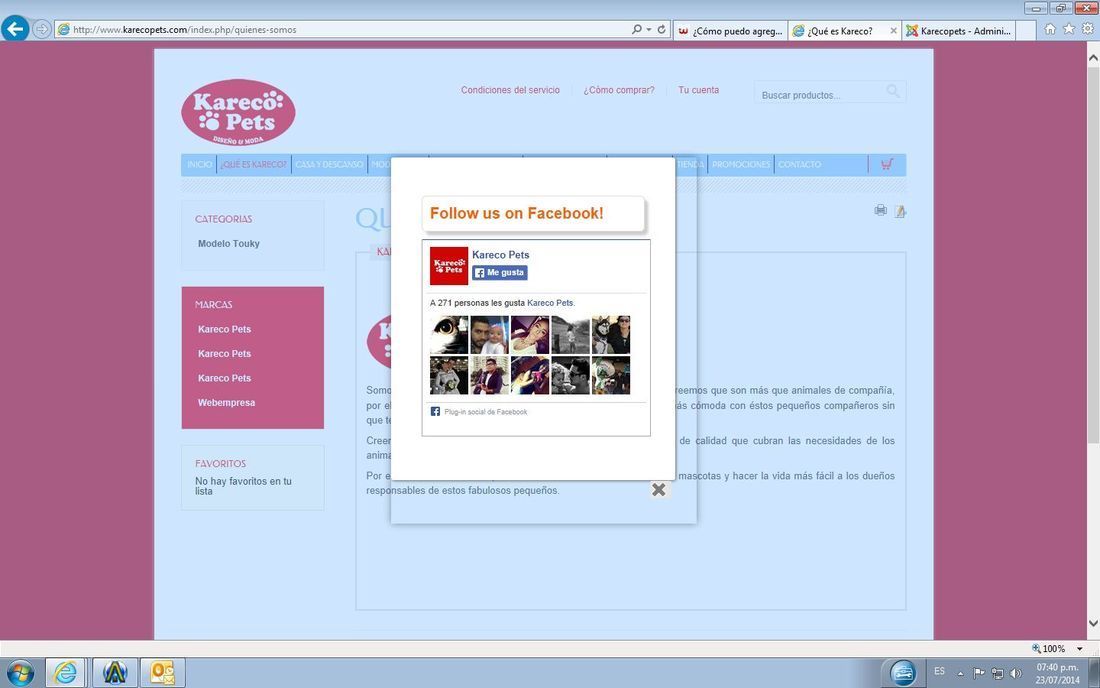
Task: Click the scroll down arrow of page
Action: 1093,623
